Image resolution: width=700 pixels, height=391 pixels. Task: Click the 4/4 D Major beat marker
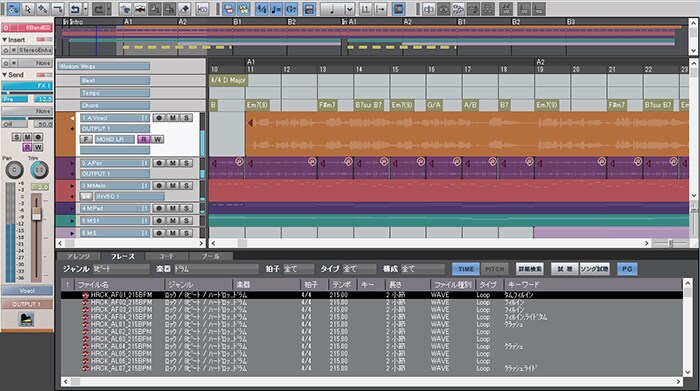(x=228, y=80)
